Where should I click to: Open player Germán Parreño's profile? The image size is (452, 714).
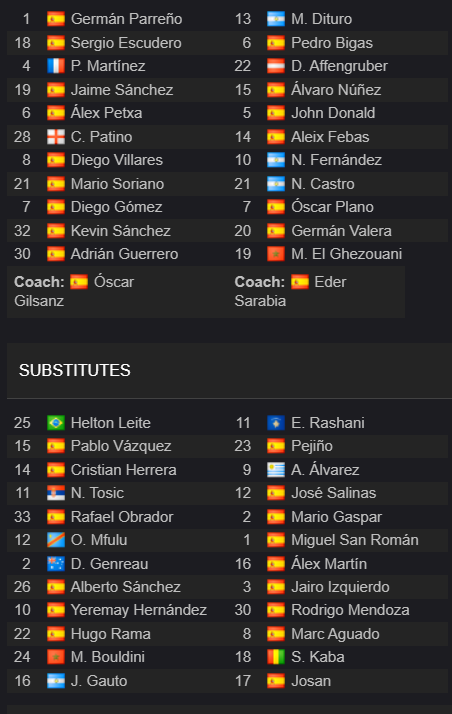tap(127, 19)
